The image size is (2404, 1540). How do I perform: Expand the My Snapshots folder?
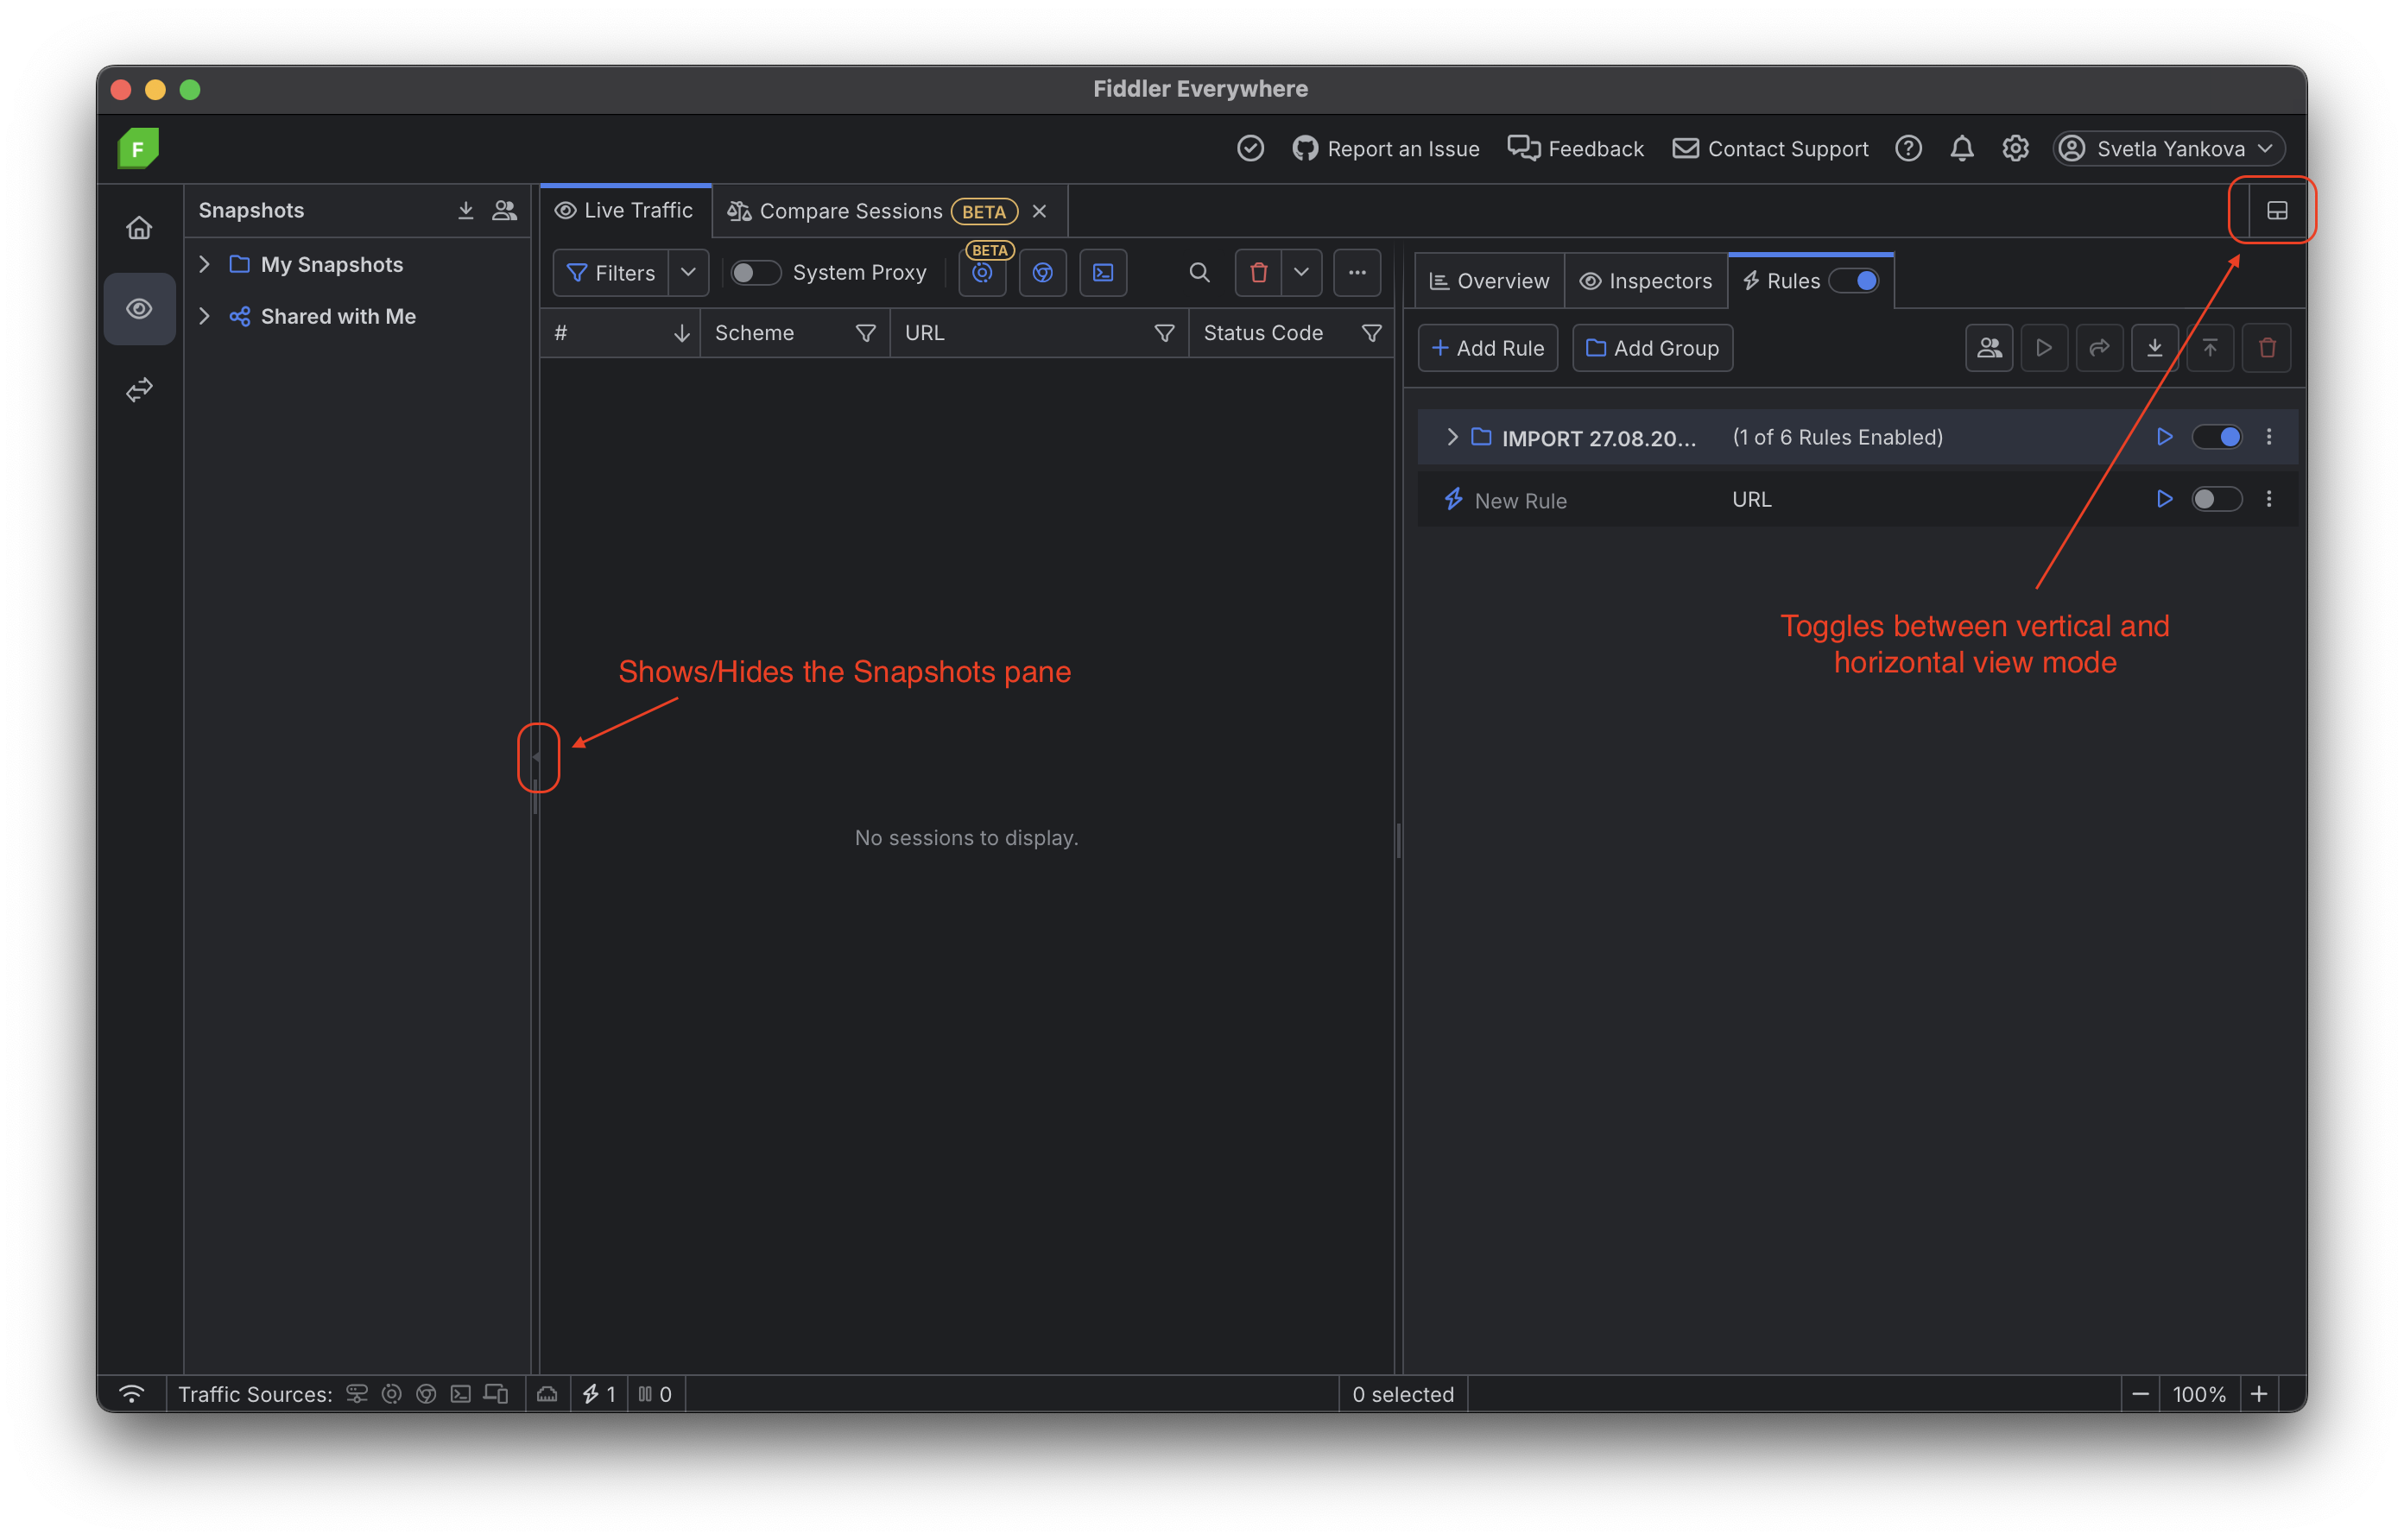(x=205, y=264)
